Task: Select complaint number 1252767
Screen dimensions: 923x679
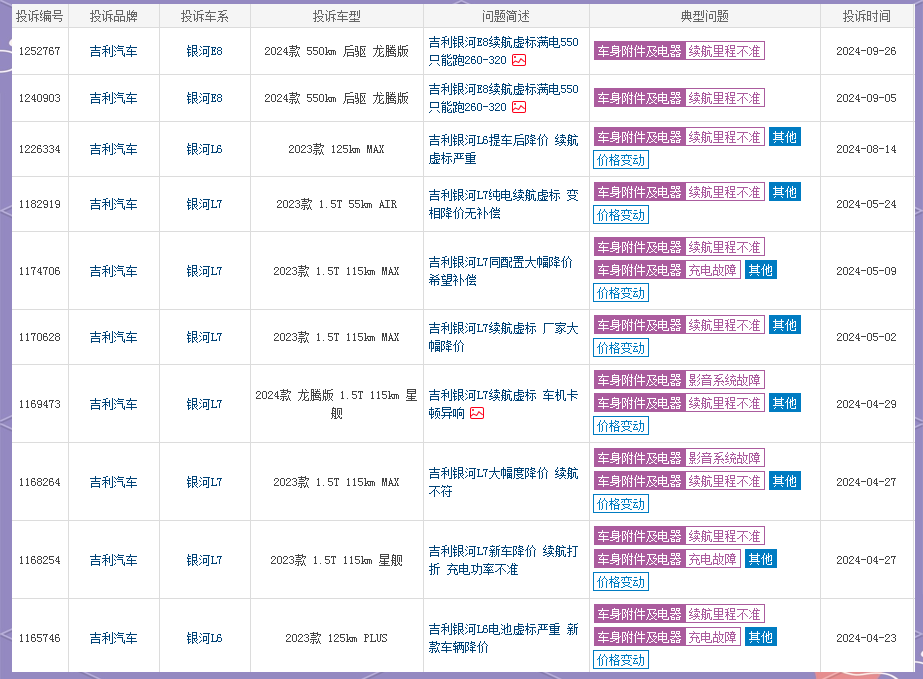Action: pos(39,51)
